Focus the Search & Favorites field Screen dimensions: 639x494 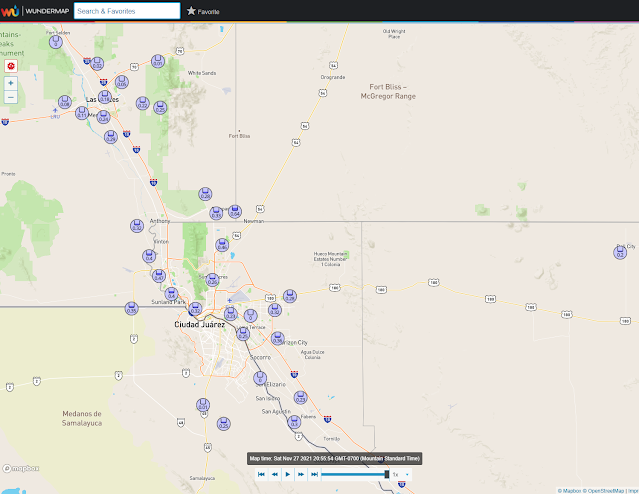tap(127, 11)
